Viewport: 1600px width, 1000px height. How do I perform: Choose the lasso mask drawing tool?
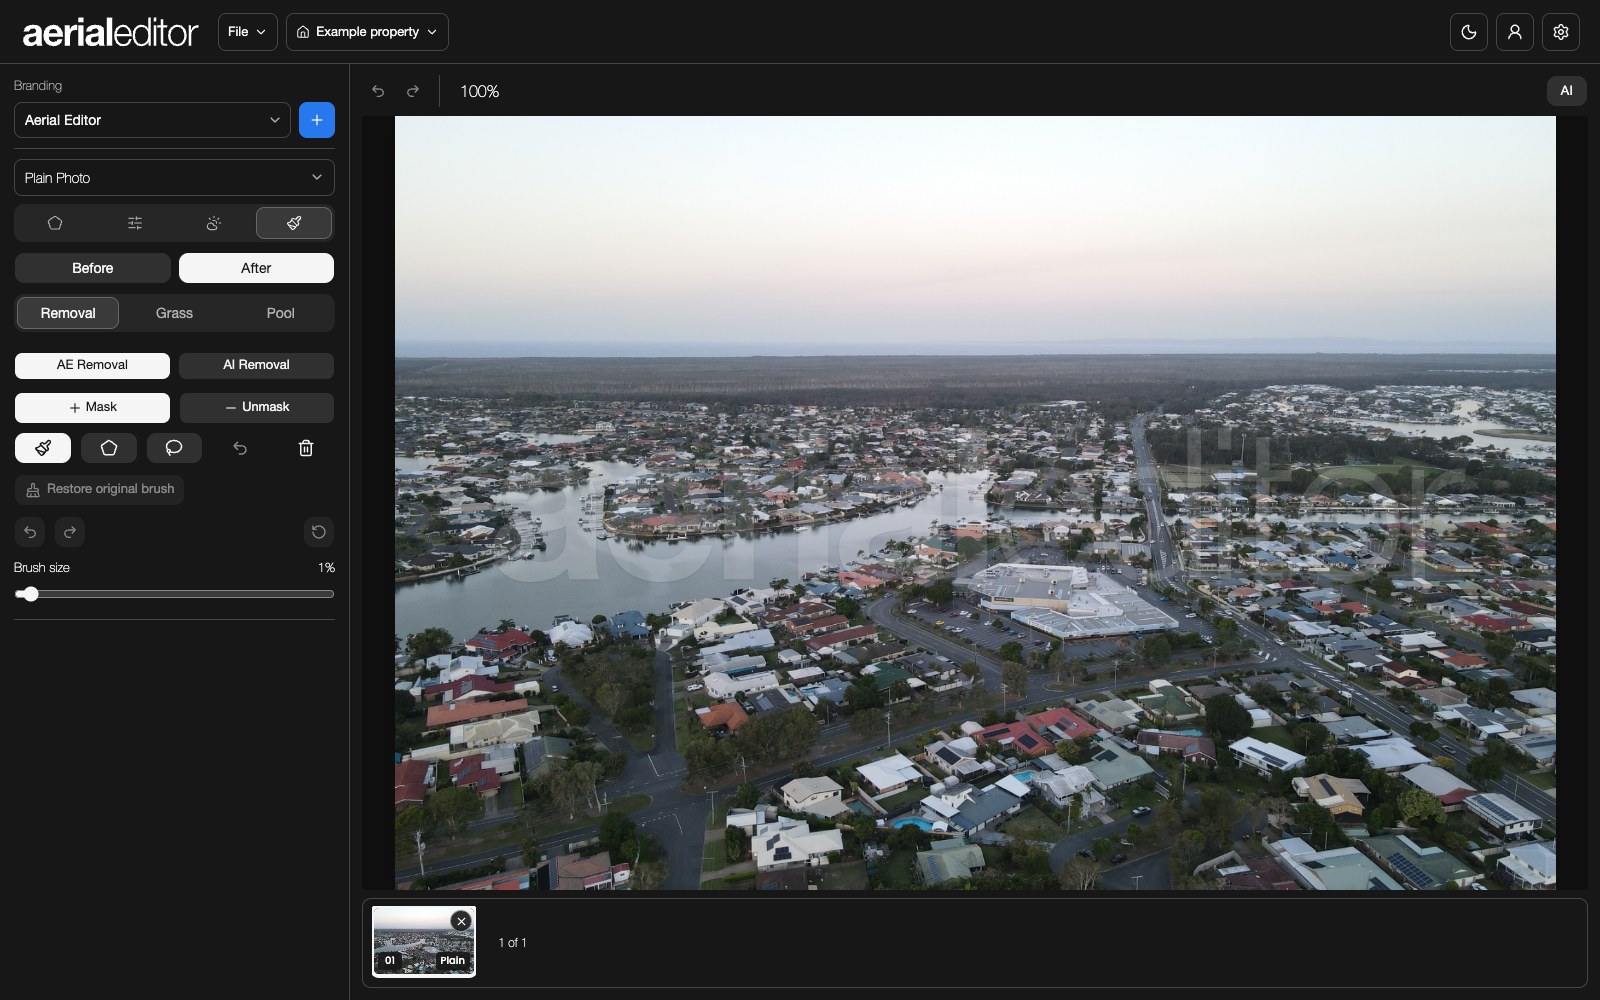[x=174, y=448]
